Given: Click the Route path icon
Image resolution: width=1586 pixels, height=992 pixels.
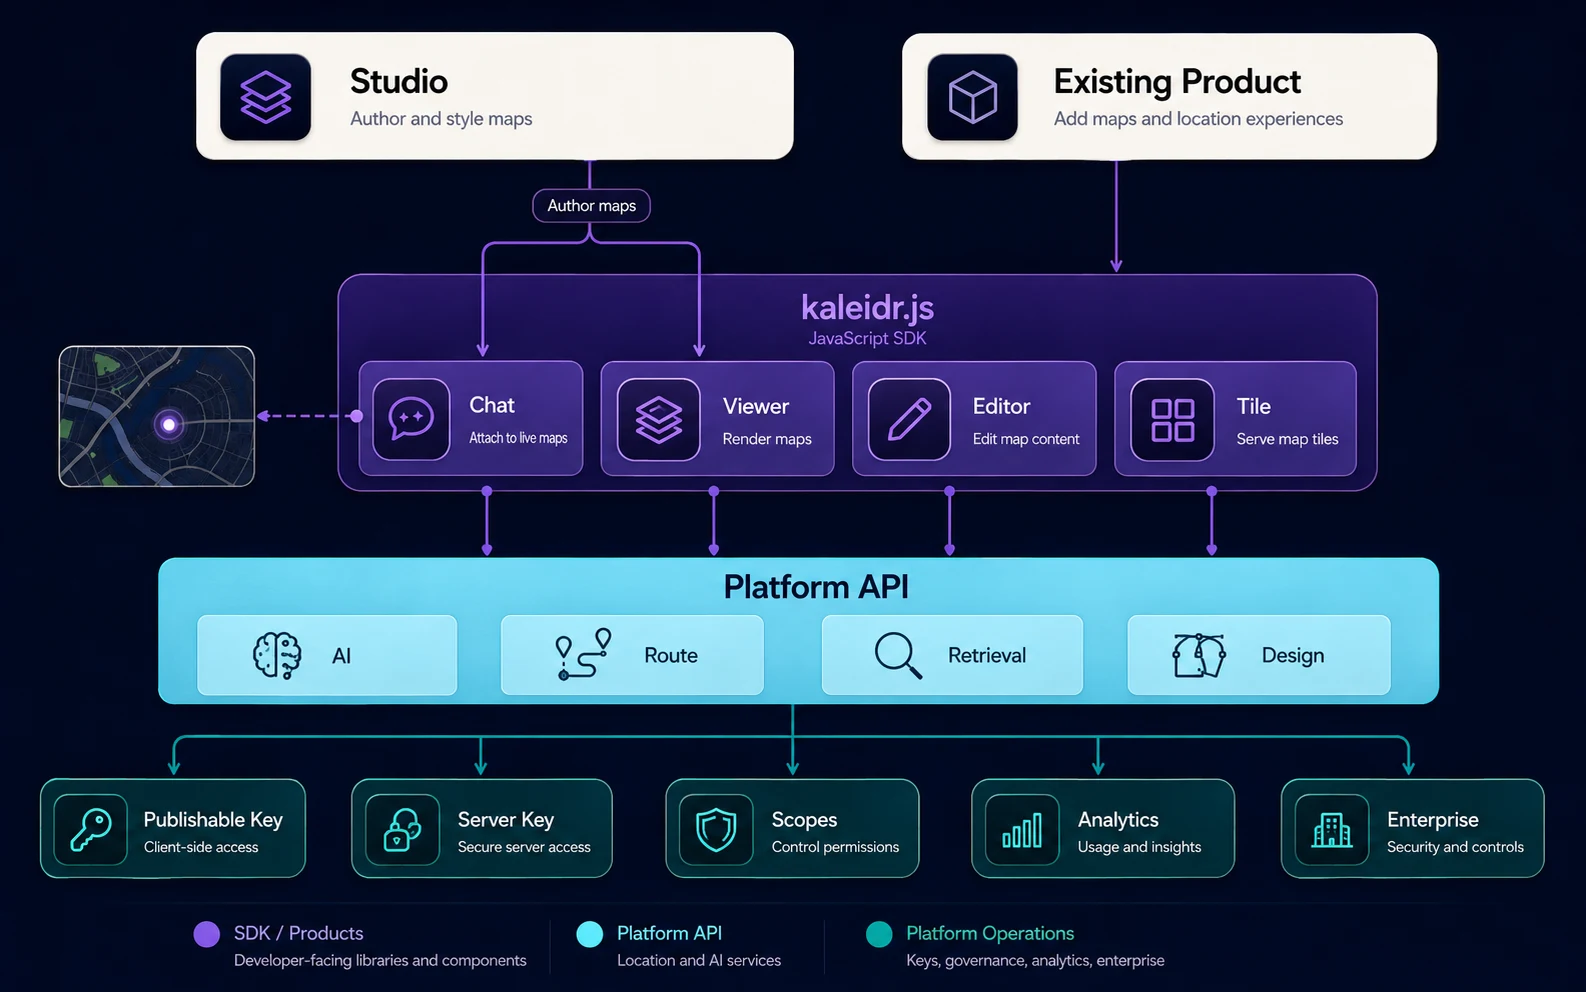Looking at the screenshot, I should pos(583,655).
